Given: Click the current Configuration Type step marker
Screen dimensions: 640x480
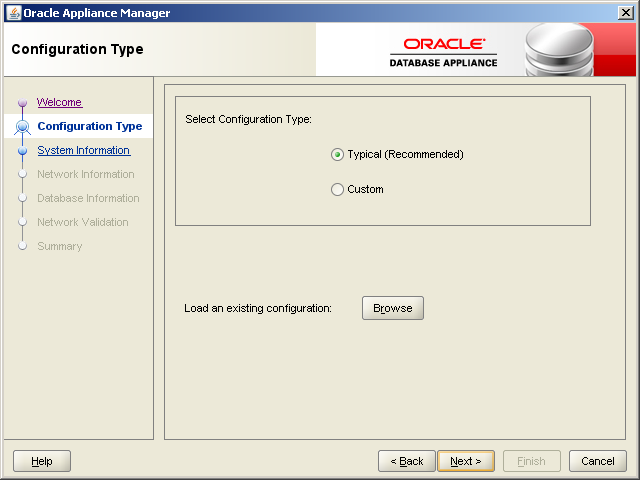Looking at the screenshot, I should click(22, 127).
